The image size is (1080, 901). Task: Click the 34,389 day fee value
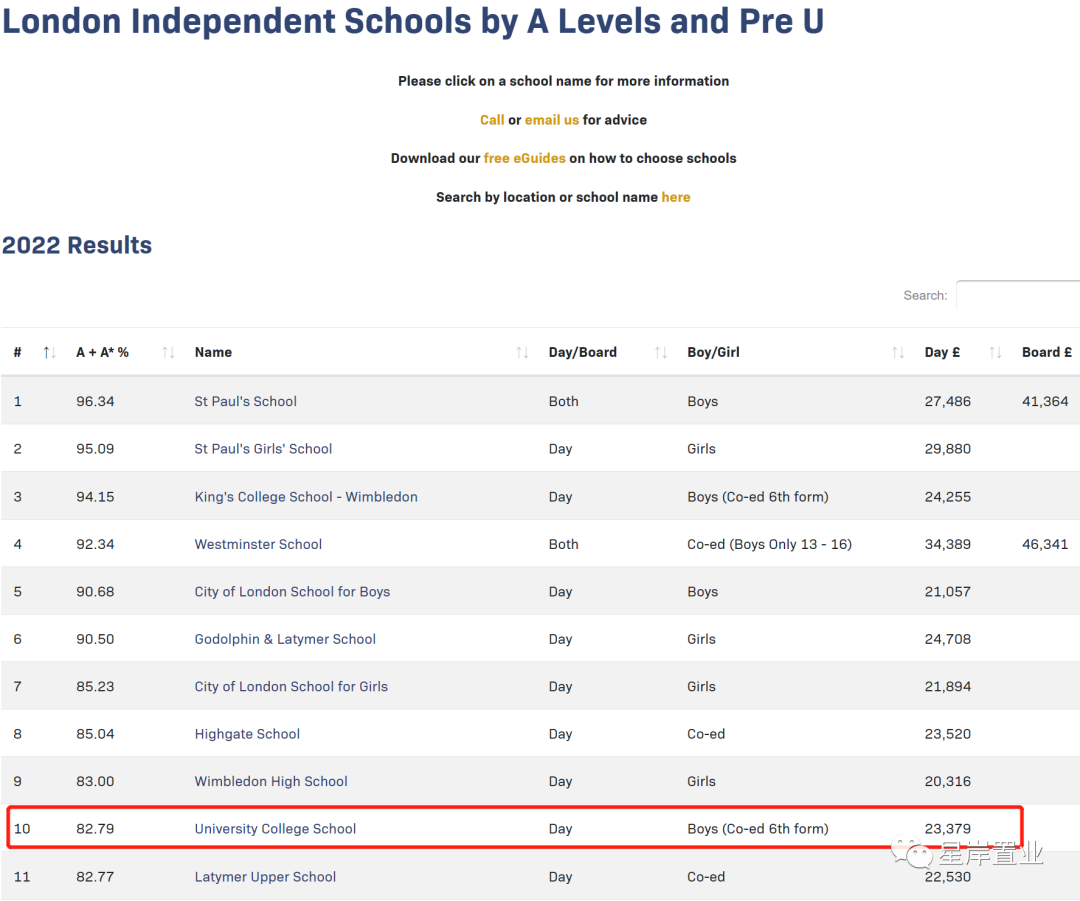[948, 545]
